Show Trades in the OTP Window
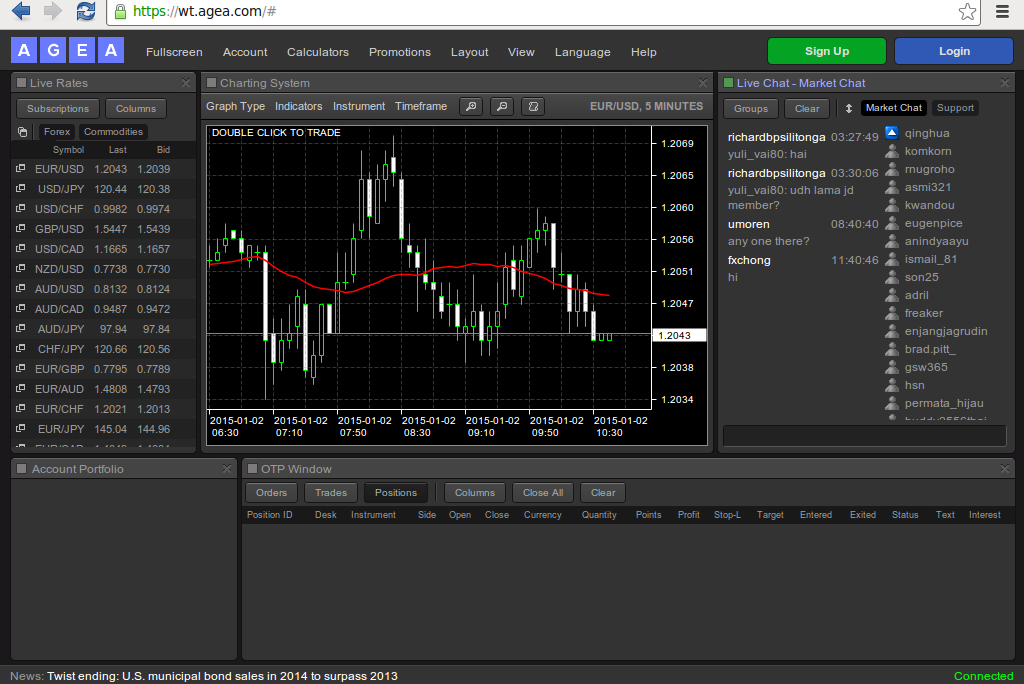1024x684 pixels. click(x=330, y=492)
